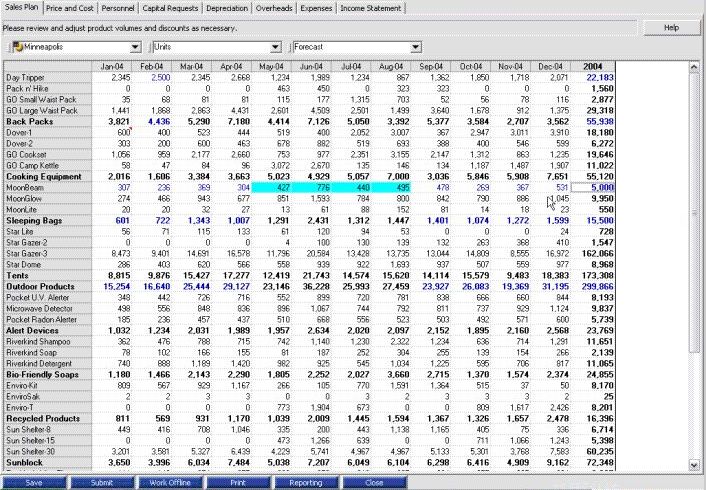This screenshot has height=490, width=706.
Task: Click the Minneapolis location icon
Action: click(x=18, y=47)
